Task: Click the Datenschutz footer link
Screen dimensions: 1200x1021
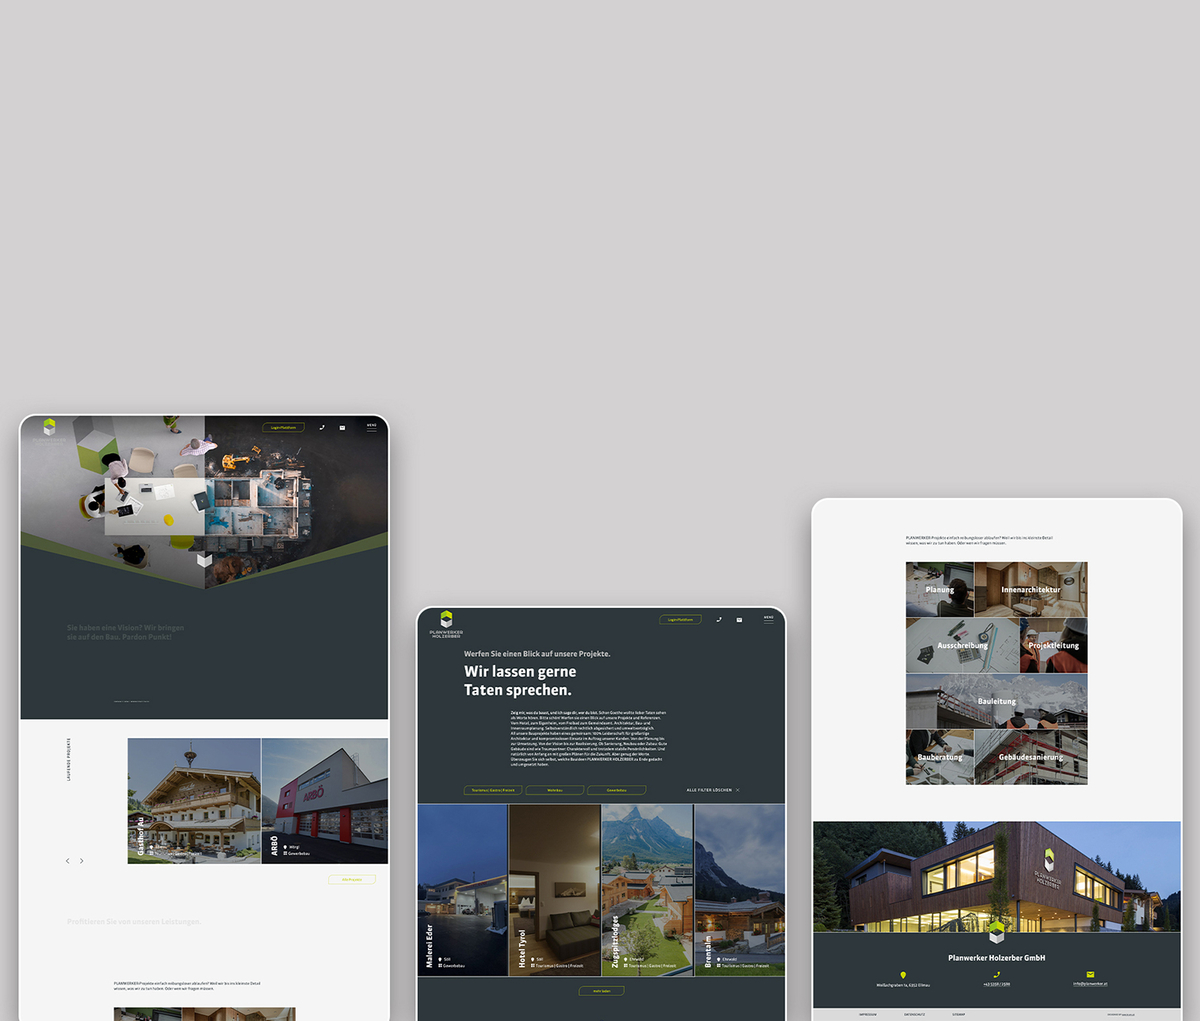Action: (914, 1014)
